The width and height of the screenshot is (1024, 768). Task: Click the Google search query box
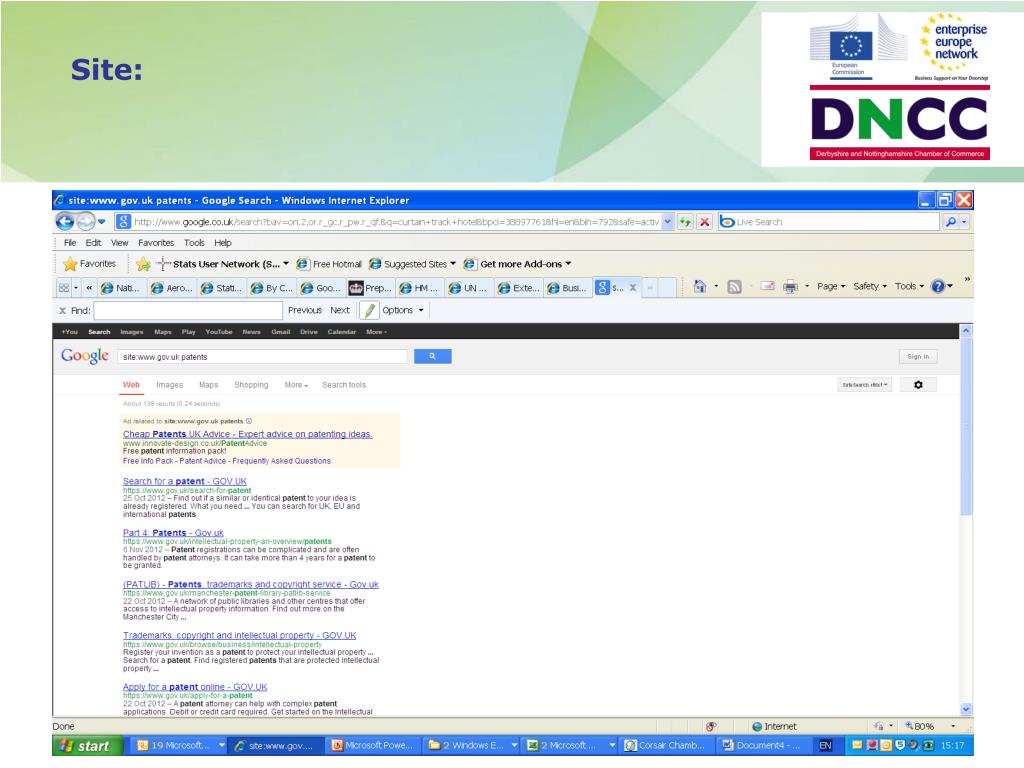click(262, 357)
